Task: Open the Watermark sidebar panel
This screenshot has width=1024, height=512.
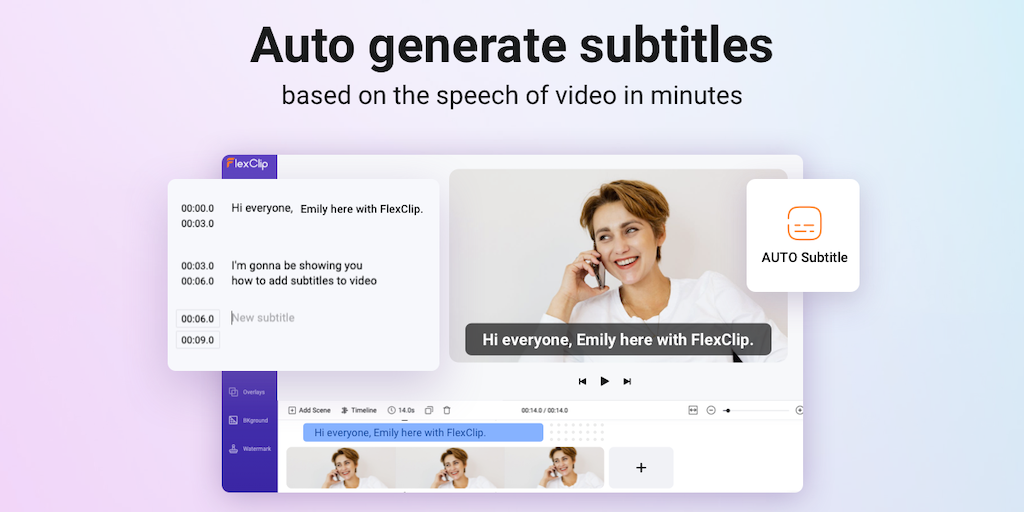Action: pos(249,449)
